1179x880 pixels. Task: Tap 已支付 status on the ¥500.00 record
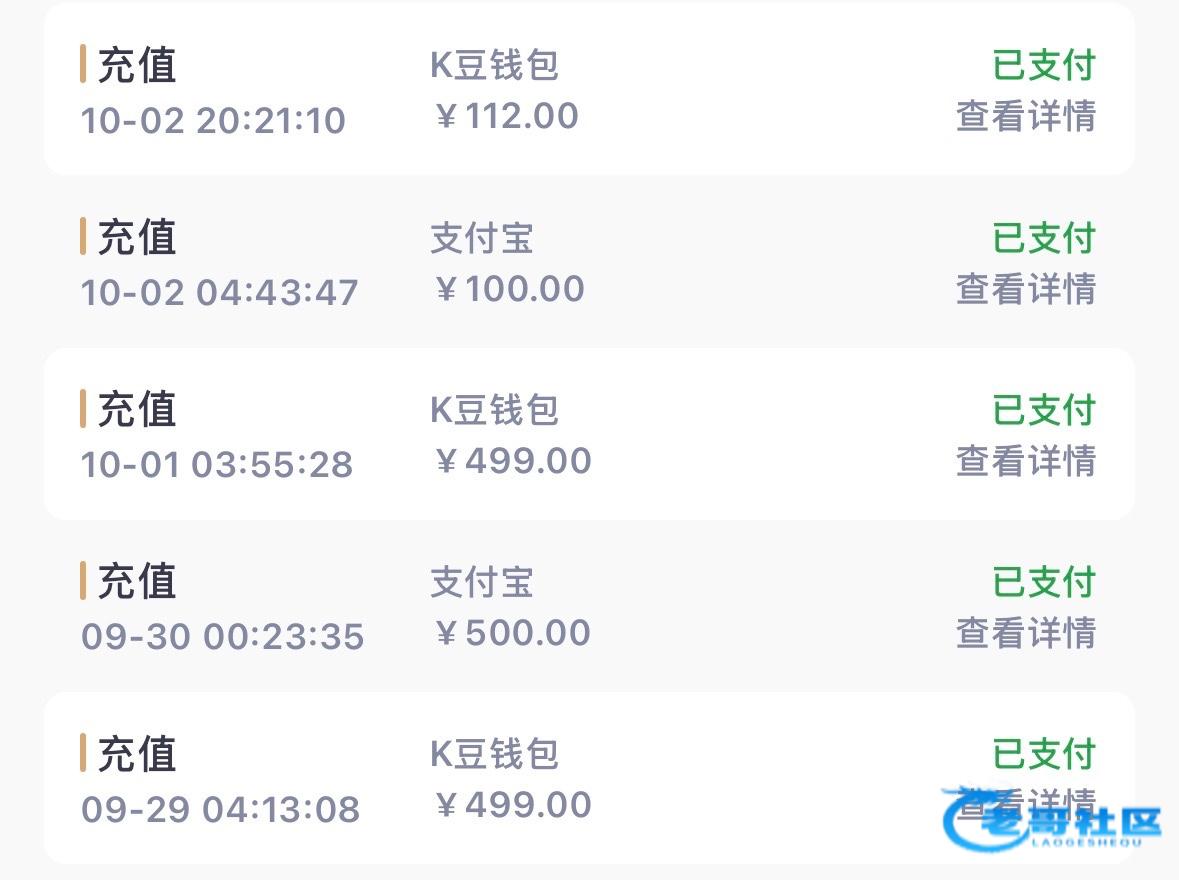tap(1043, 583)
